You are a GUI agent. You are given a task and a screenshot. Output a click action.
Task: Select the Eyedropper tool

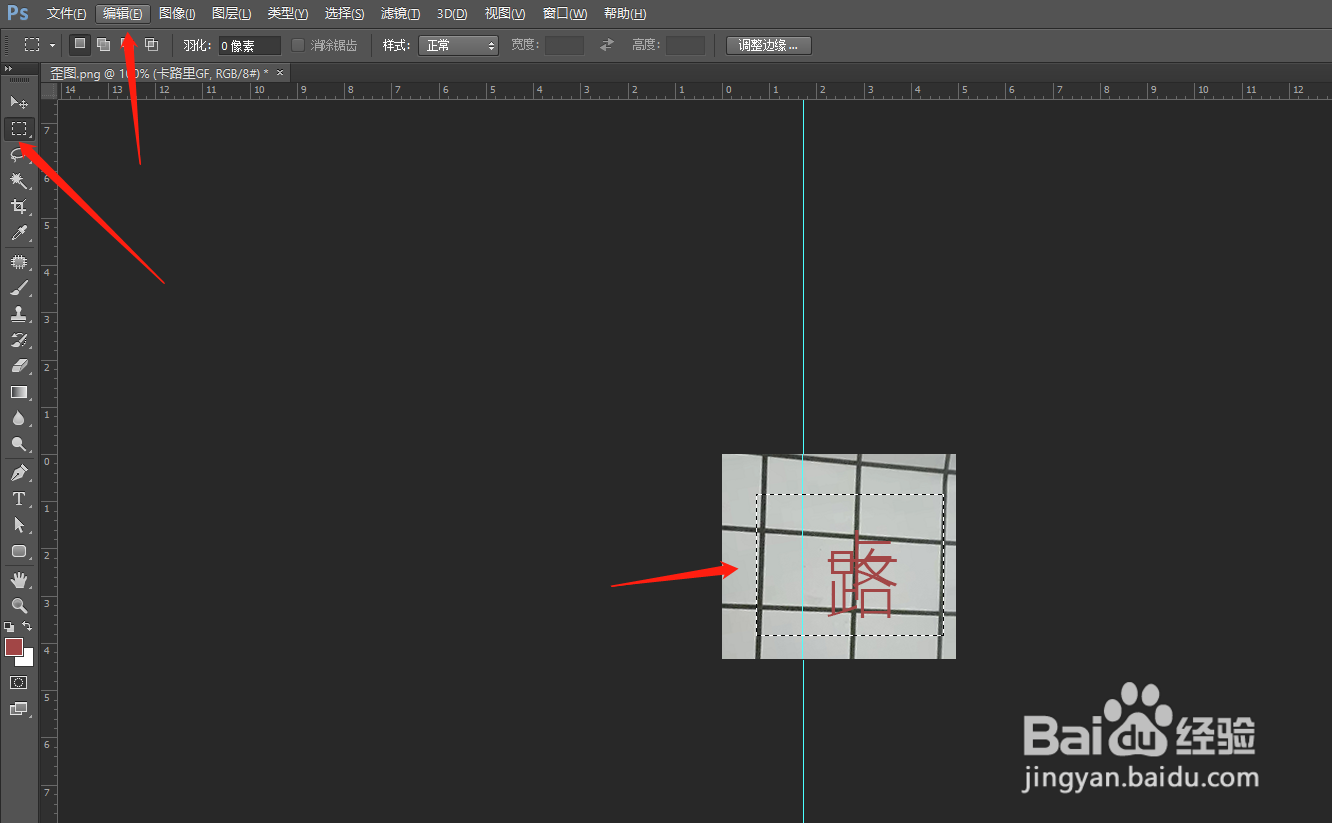pos(19,233)
